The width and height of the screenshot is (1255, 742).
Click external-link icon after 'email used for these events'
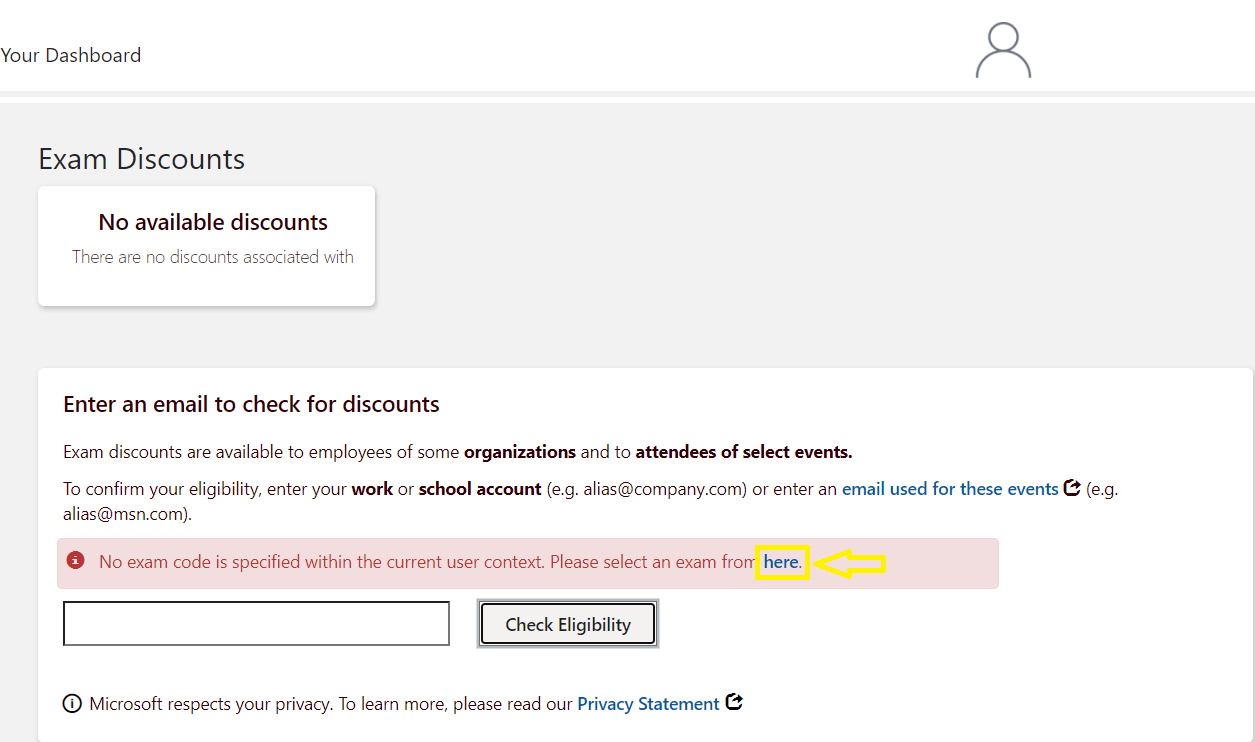pos(1072,488)
